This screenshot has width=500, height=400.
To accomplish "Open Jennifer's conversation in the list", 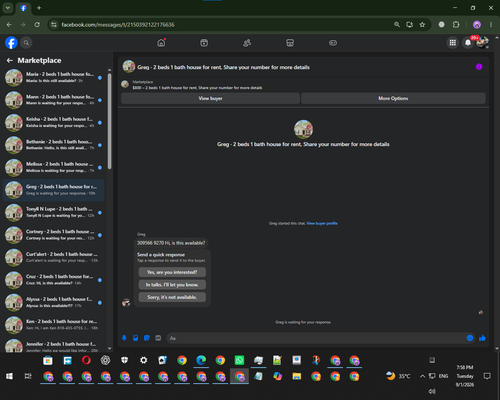I will pyautogui.click(x=53, y=346).
